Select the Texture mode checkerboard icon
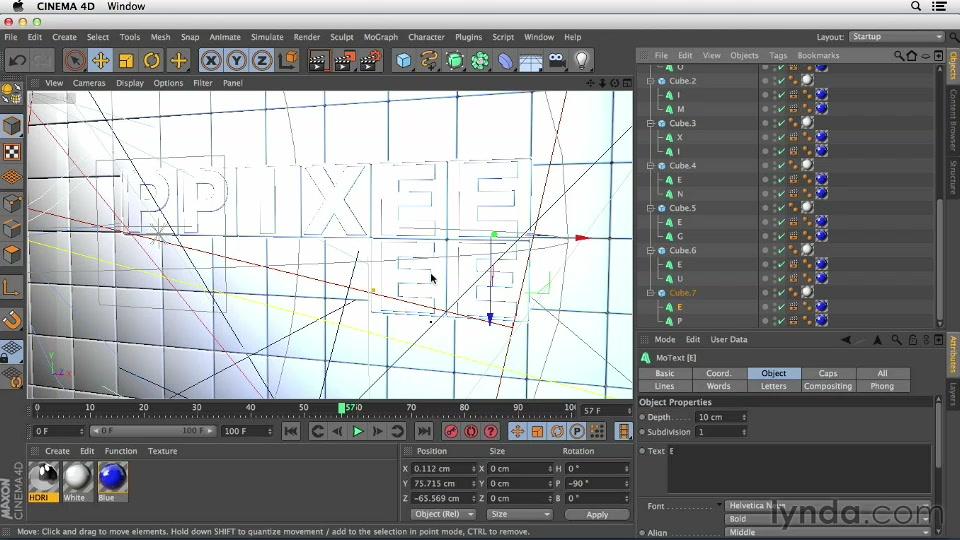Viewport: 960px width, 540px height. click(12, 152)
